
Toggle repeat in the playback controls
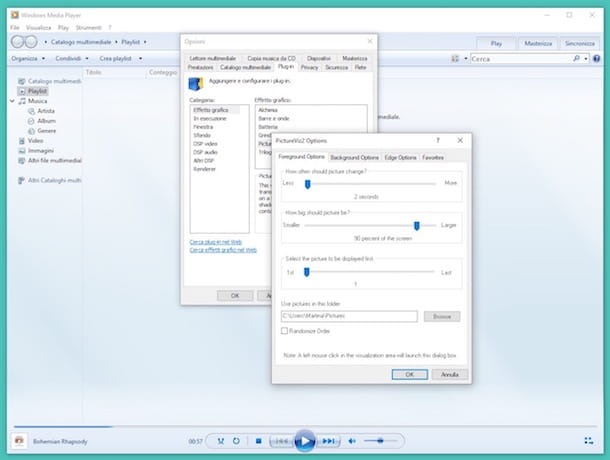pyautogui.click(x=236, y=441)
